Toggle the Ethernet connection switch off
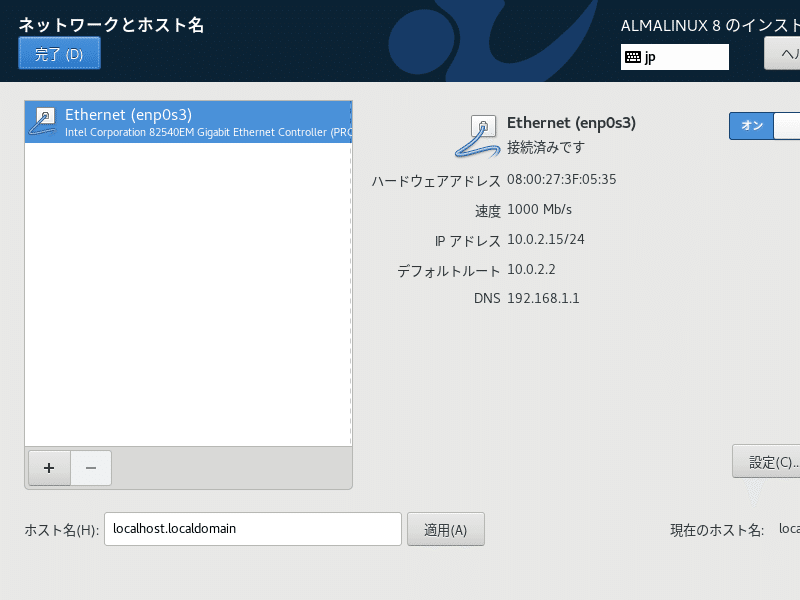The height and width of the screenshot is (600, 800). (x=764, y=126)
